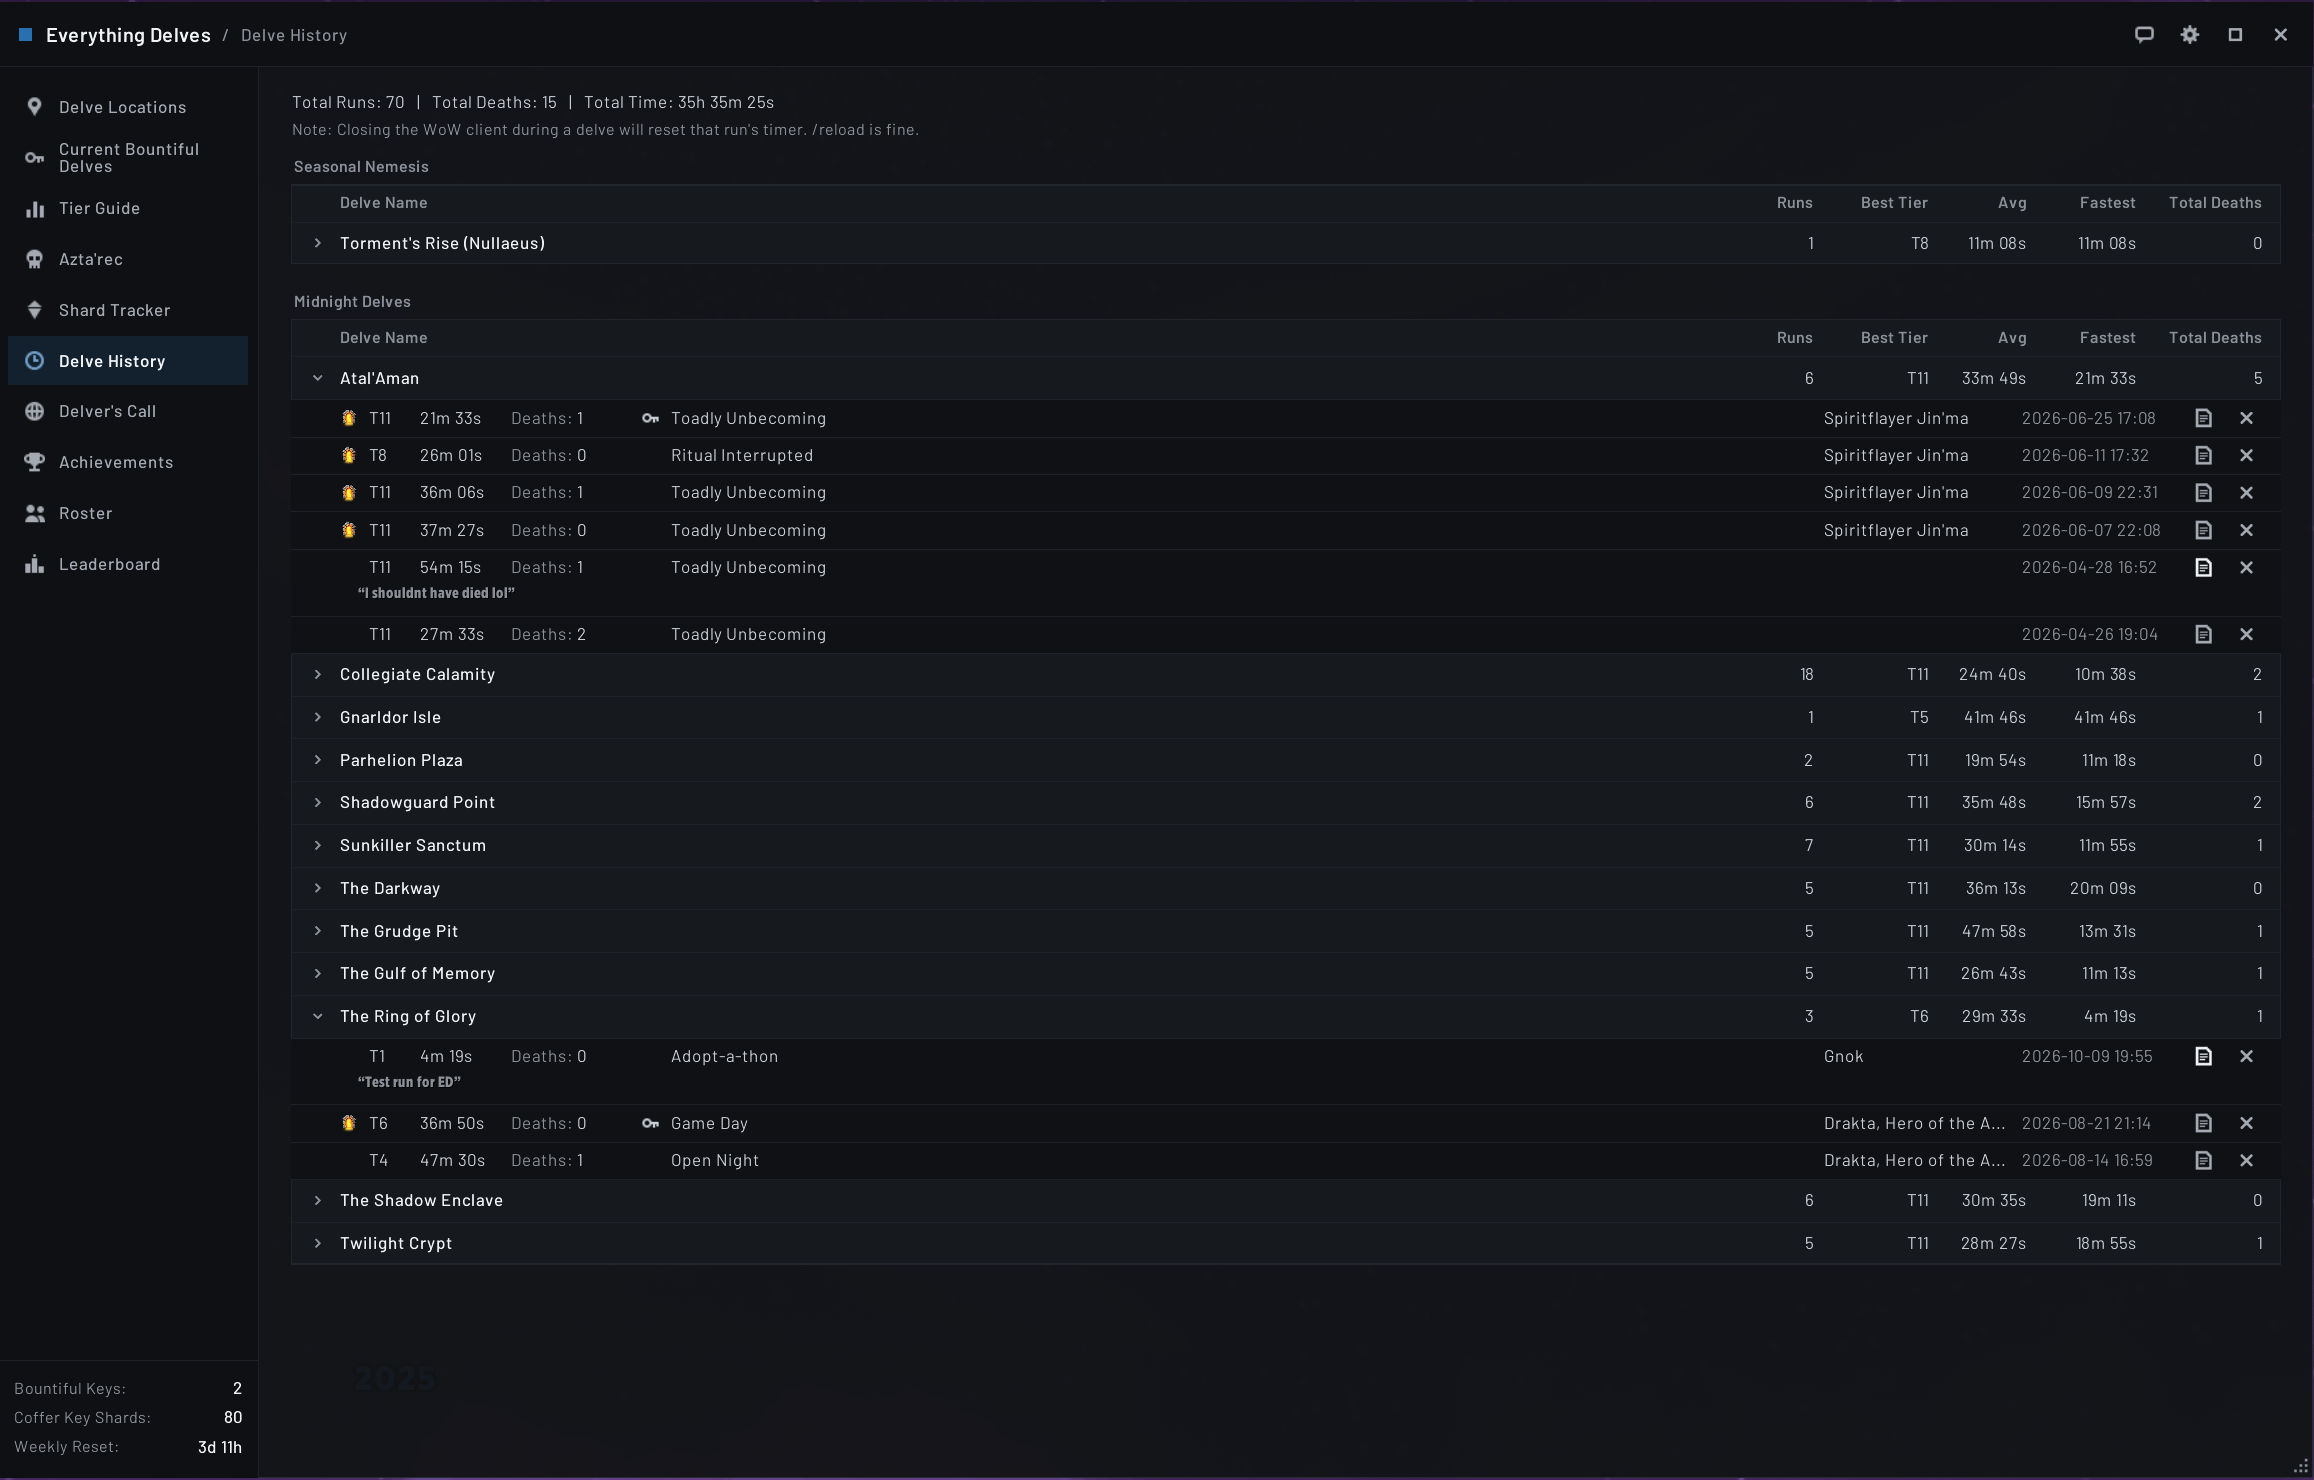Click the "I shouldnt have died lol" note
The width and height of the screenshot is (2314, 1480).
(x=436, y=593)
